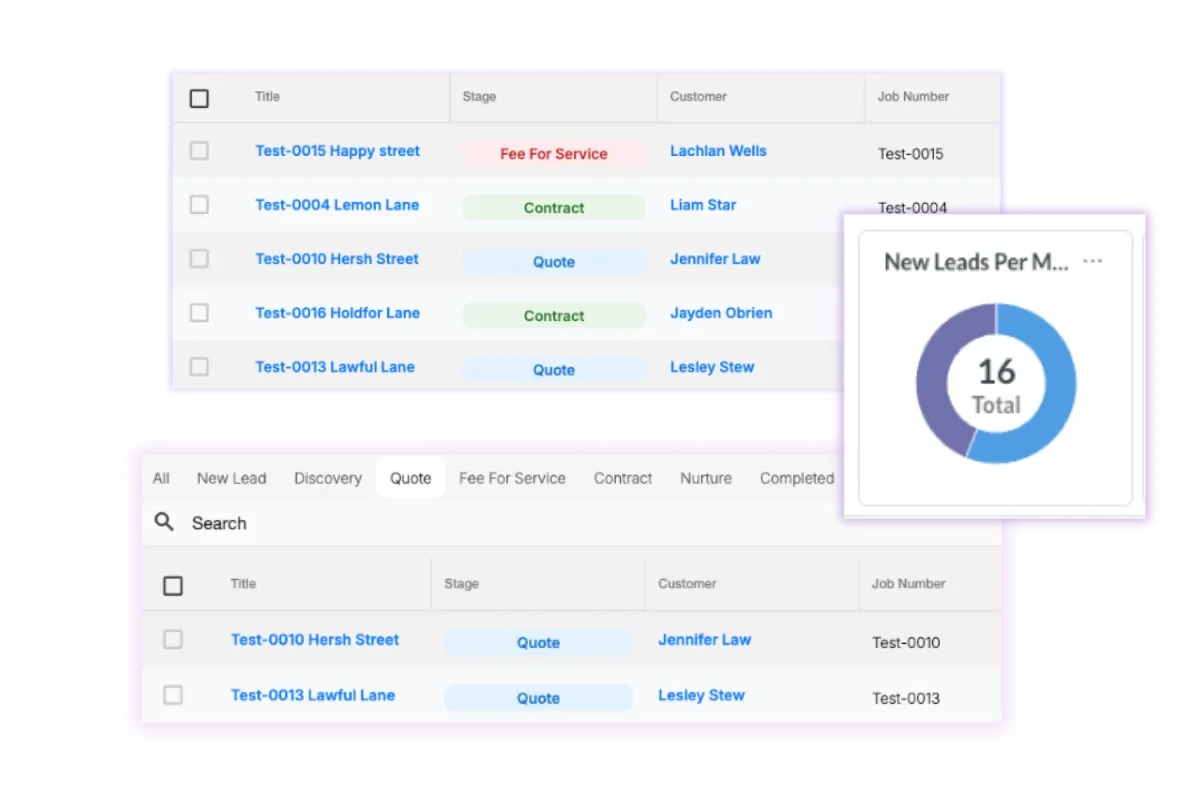Click job number Test-0013 in lower table

point(906,699)
